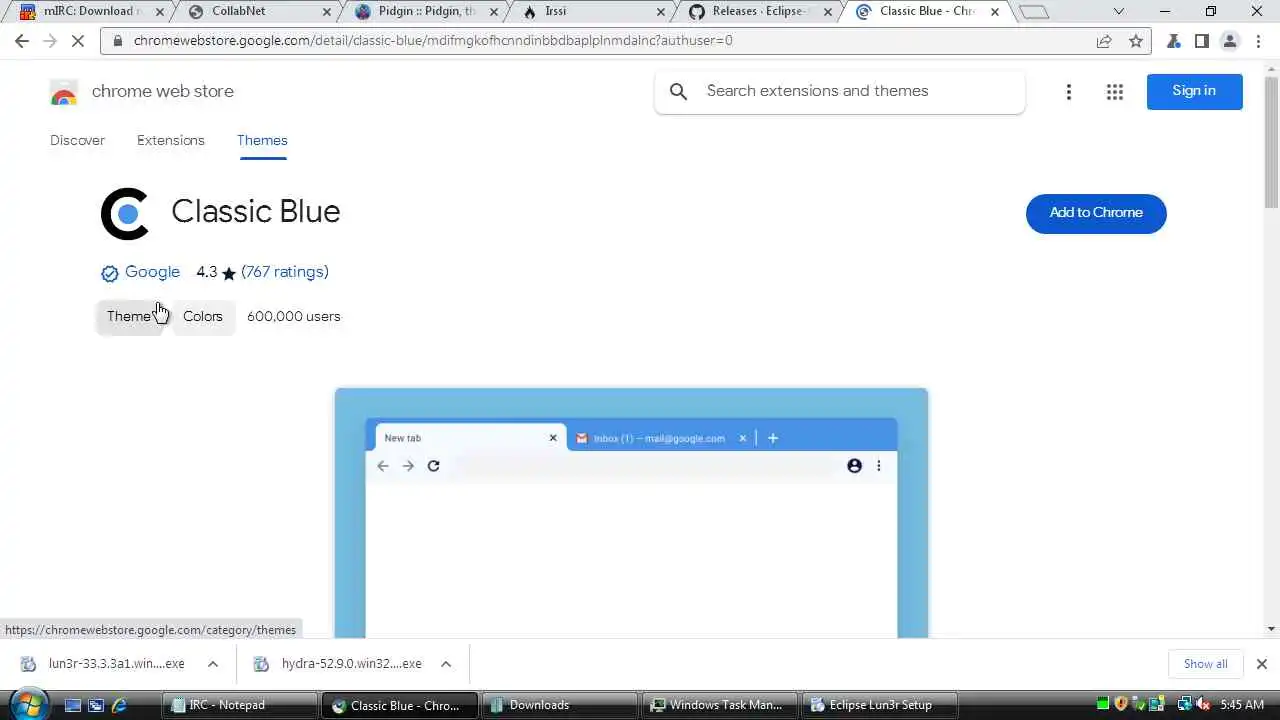This screenshot has height=720, width=1280.
Task: Click Show Desktop quick launch icon
Action: point(72,705)
